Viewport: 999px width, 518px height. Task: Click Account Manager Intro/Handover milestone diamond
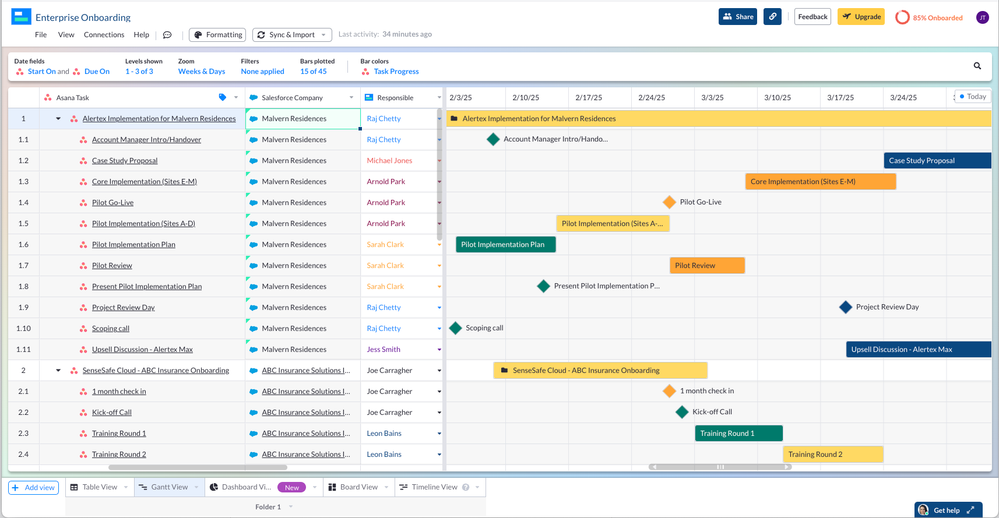492,139
